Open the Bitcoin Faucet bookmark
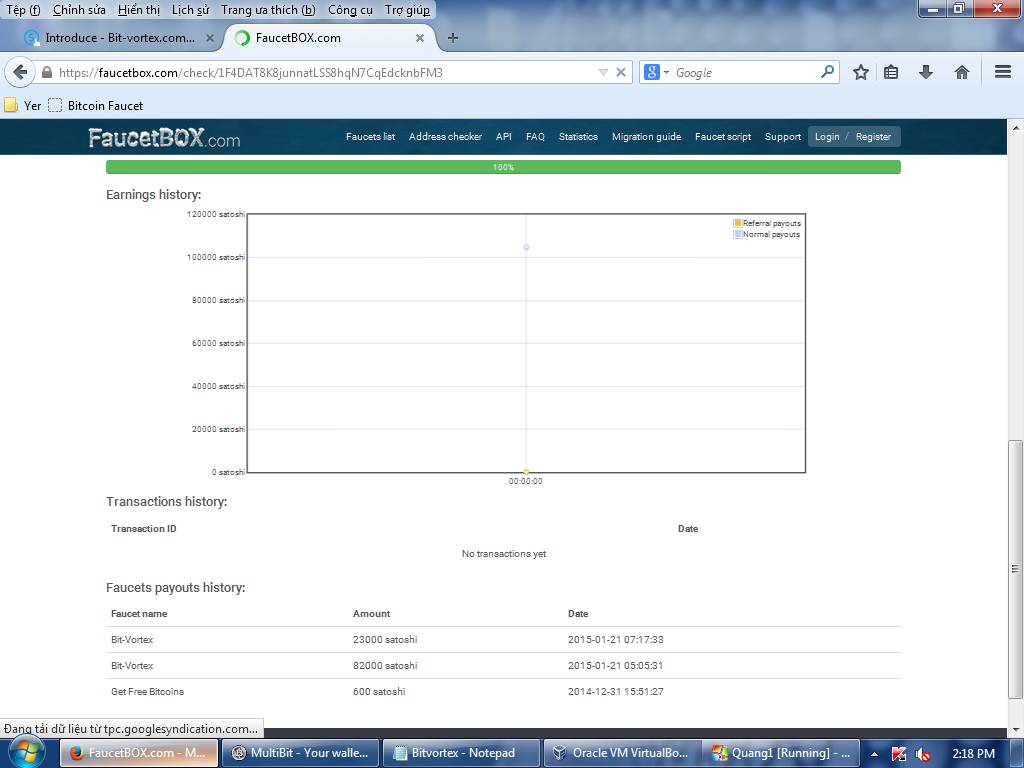This screenshot has width=1024, height=768. 96,105
